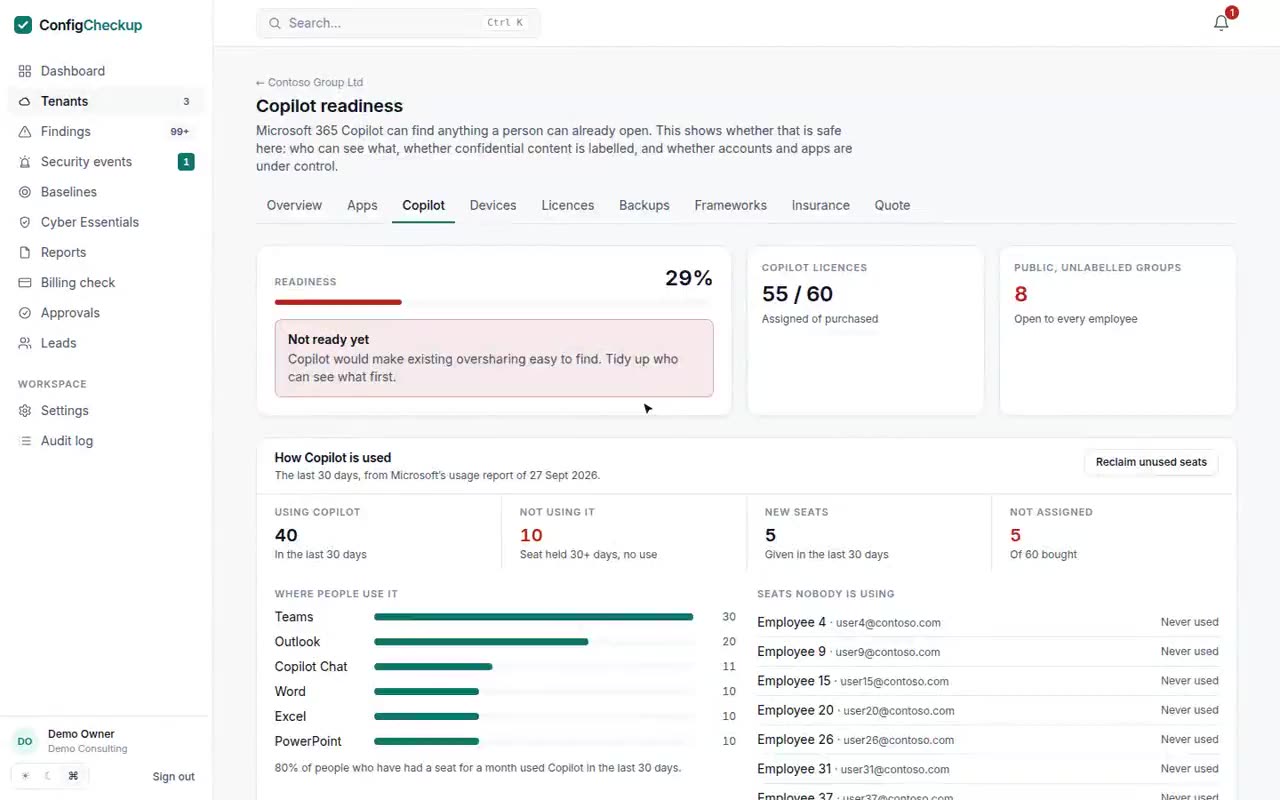Image resolution: width=1280 pixels, height=800 pixels.
Task: Open the Frameworks tab
Action: point(731,205)
